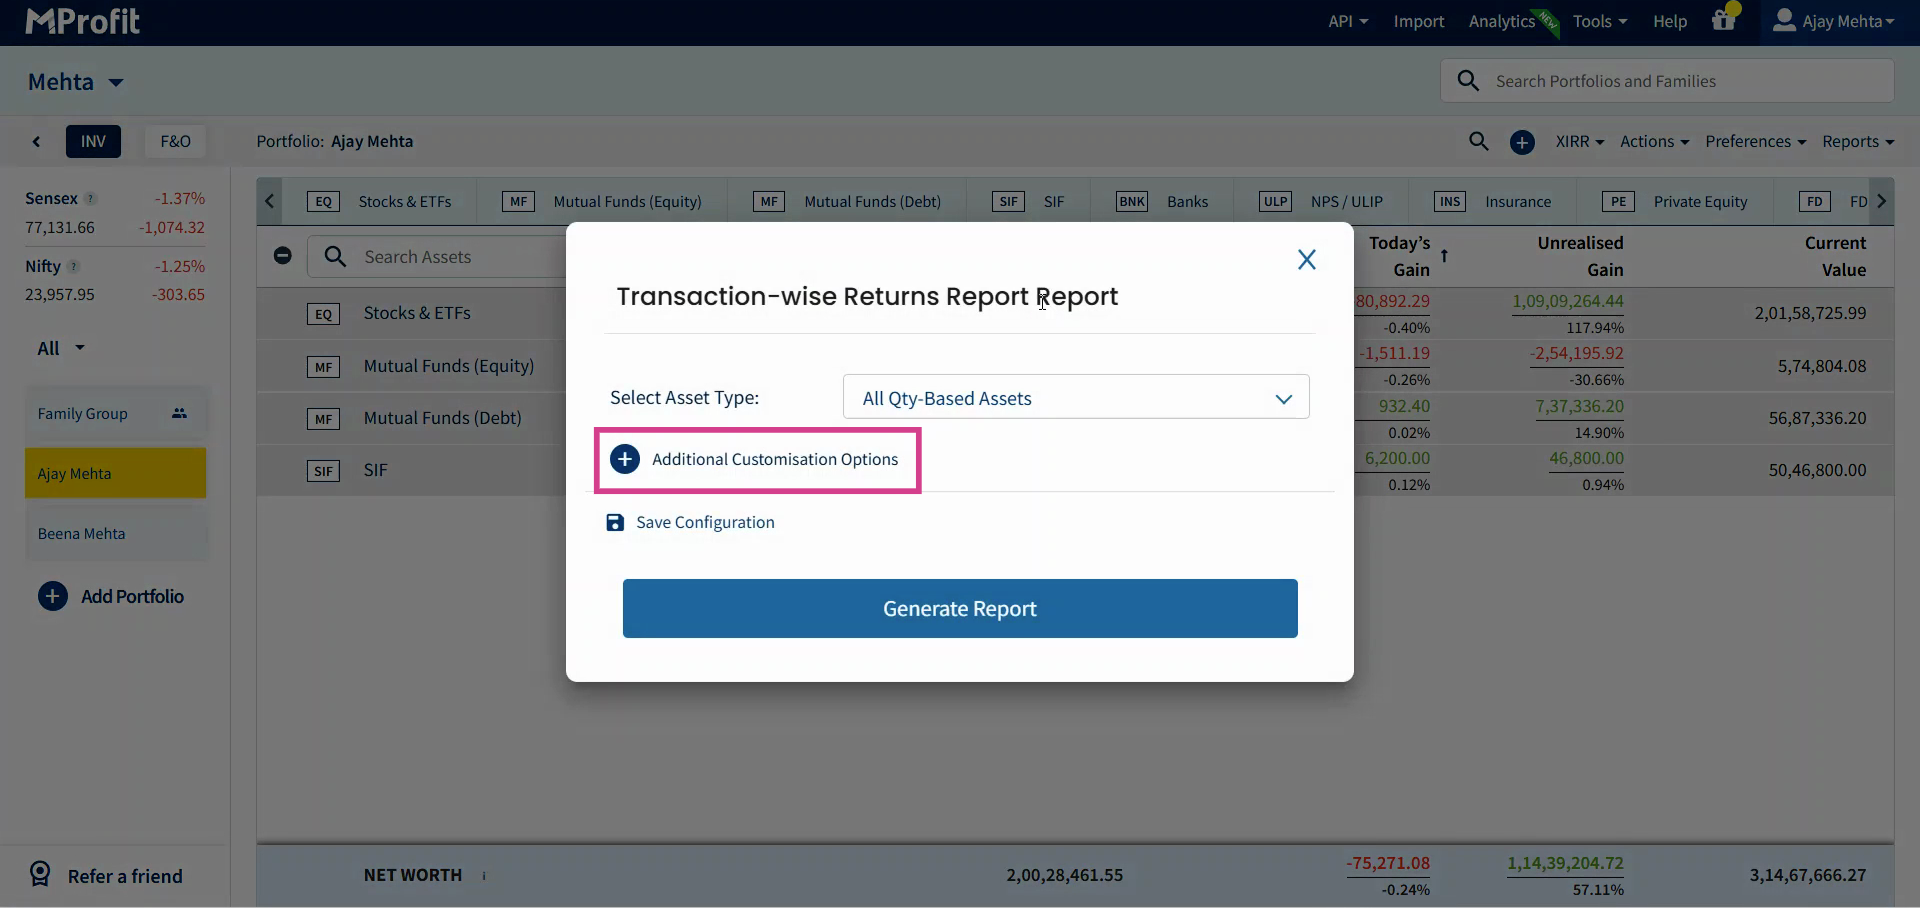Open the Preferences dropdown
This screenshot has width=1920, height=908.
pos(1755,141)
